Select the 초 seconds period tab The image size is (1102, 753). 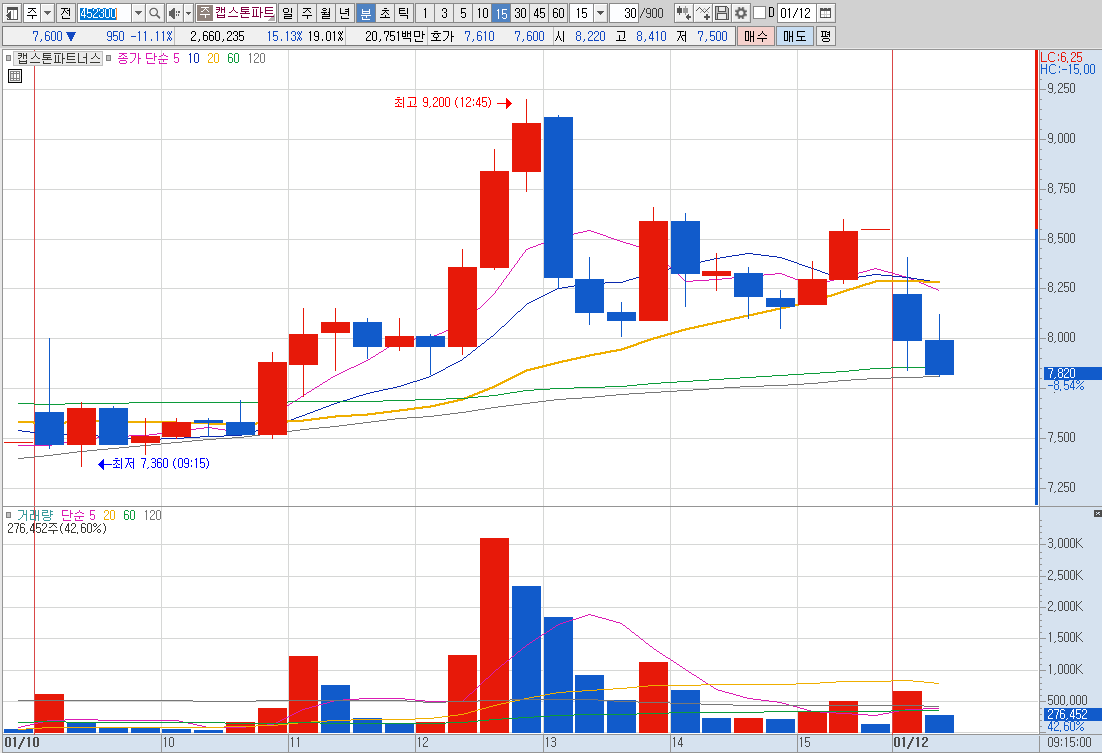tap(384, 13)
